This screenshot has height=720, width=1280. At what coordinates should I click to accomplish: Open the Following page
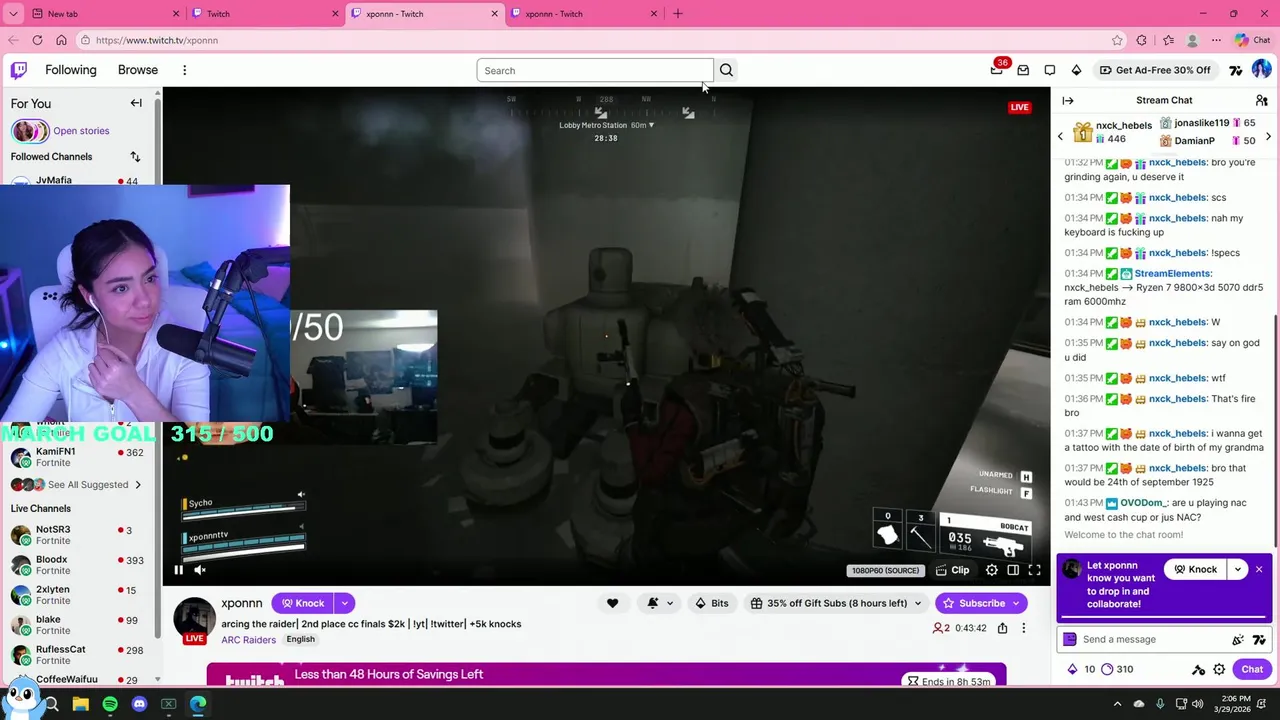(71, 70)
